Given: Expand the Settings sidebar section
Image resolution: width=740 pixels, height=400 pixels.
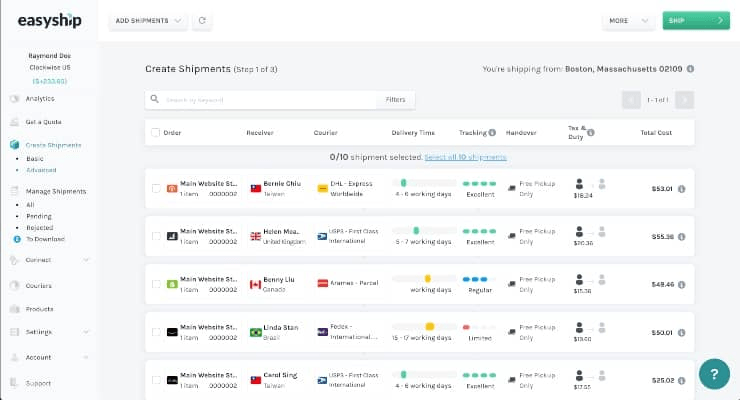Looking at the screenshot, I should pos(86,332).
